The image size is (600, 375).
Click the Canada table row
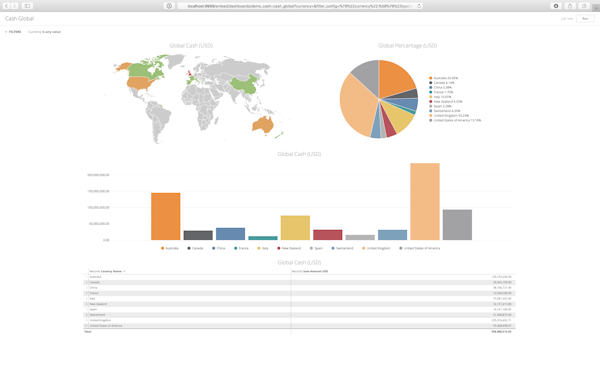[x=300, y=282]
